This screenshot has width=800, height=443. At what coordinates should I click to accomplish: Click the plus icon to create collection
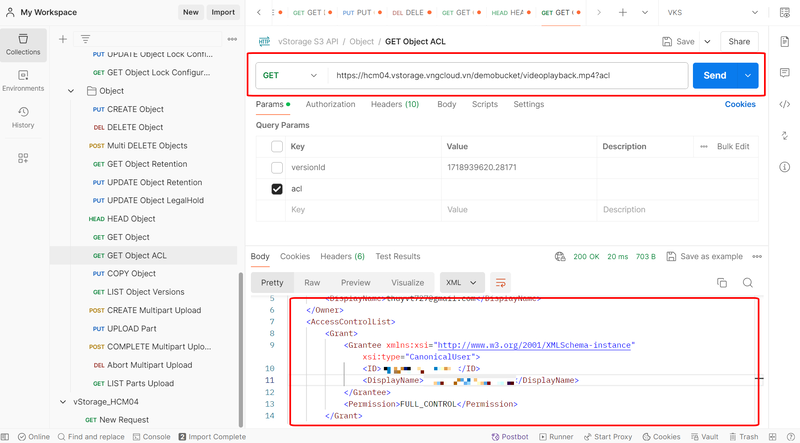pyautogui.click(x=63, y=39)
